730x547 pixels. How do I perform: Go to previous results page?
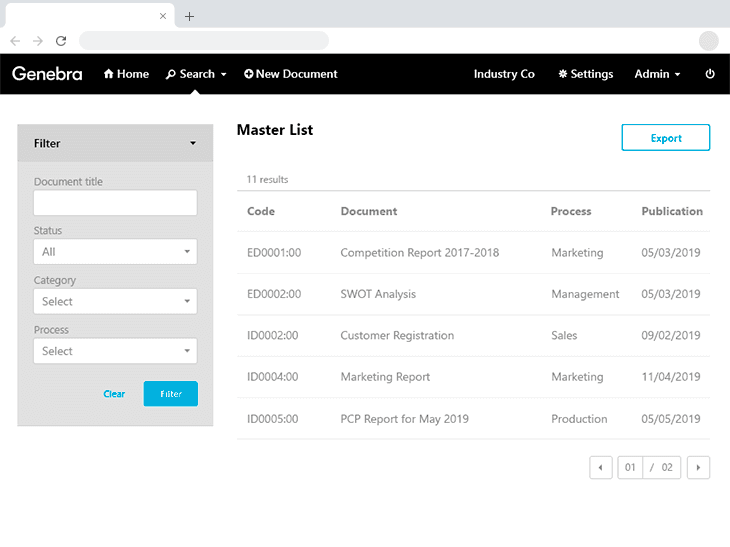point(601,467)
